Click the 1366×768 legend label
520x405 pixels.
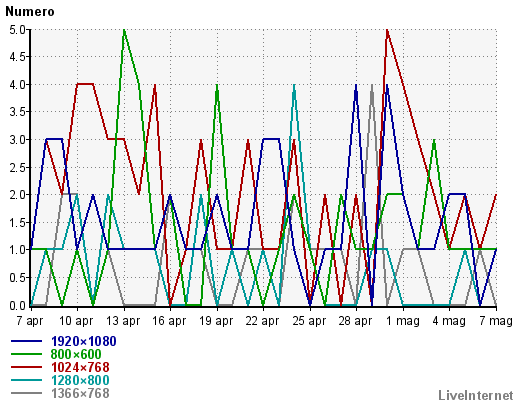[x=80, y=393]
